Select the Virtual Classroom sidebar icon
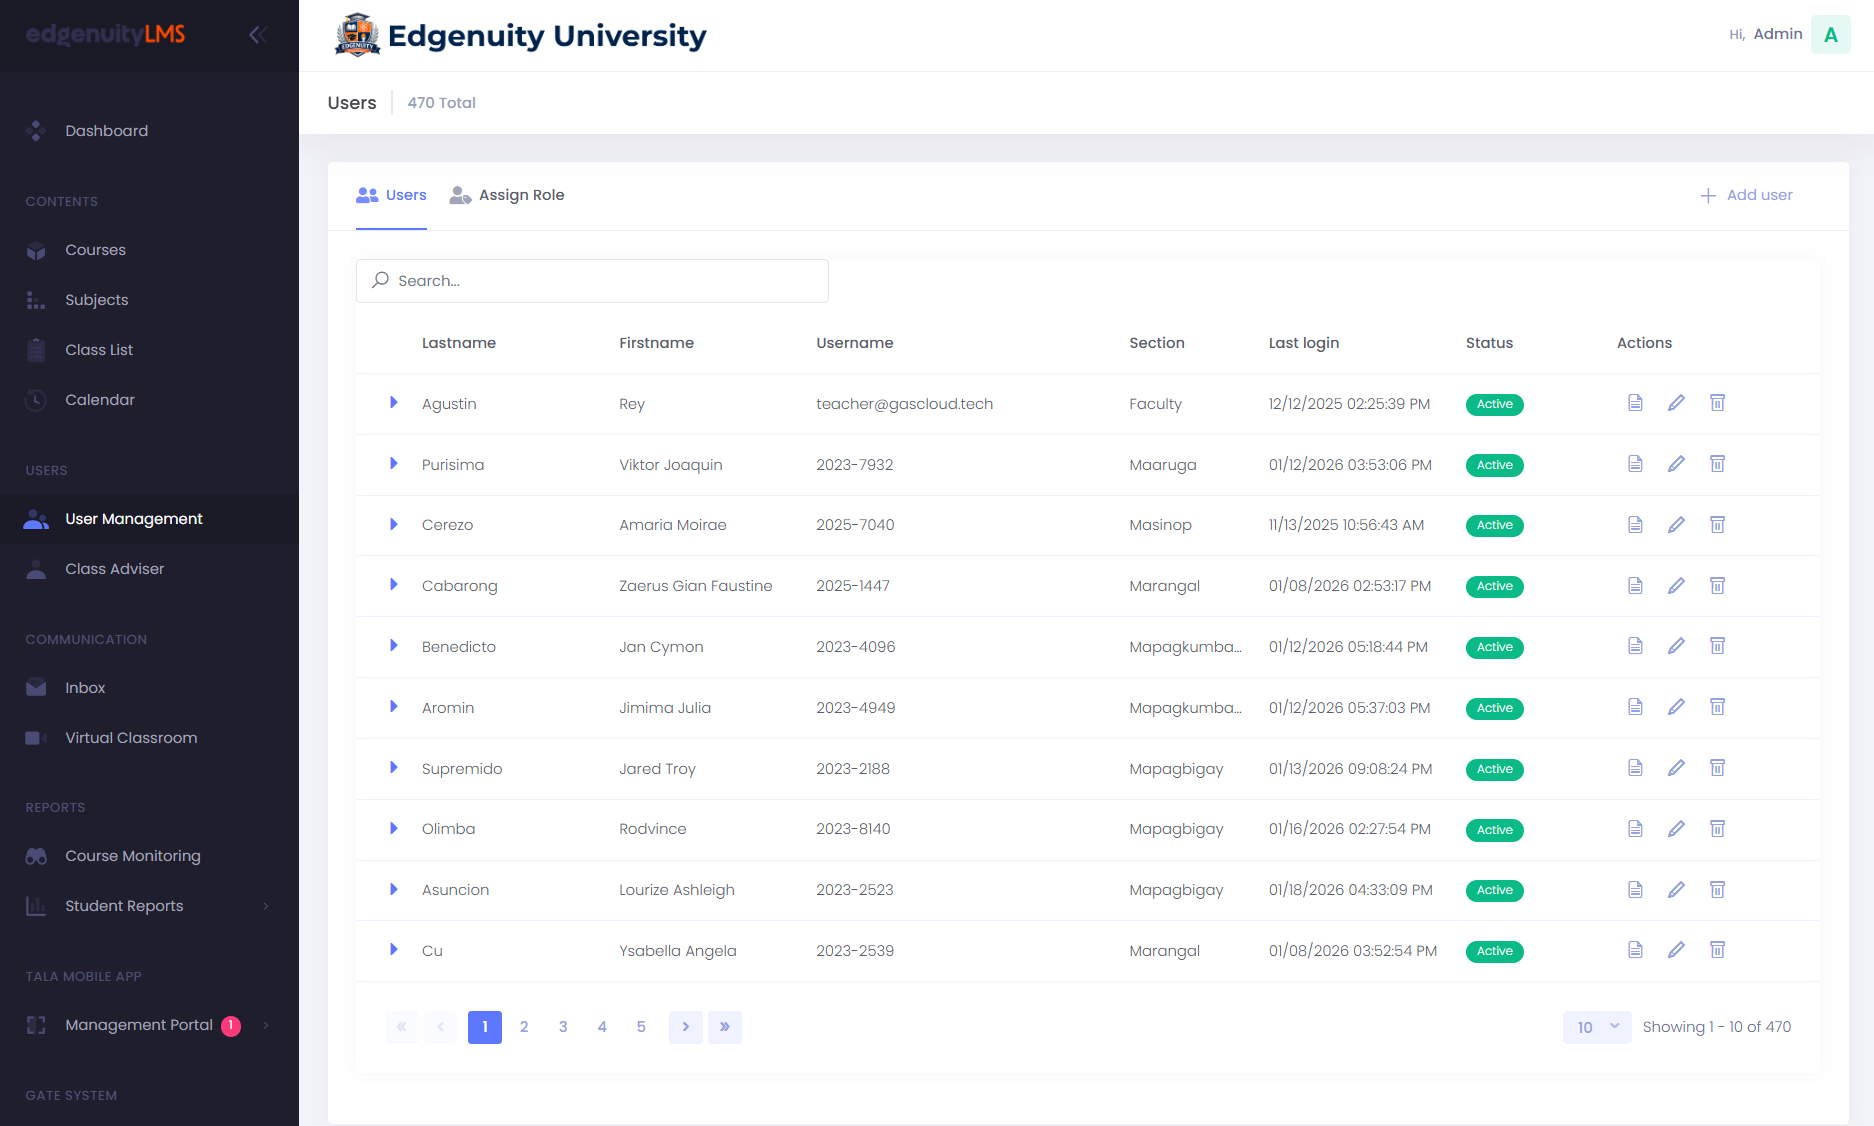 36,737
